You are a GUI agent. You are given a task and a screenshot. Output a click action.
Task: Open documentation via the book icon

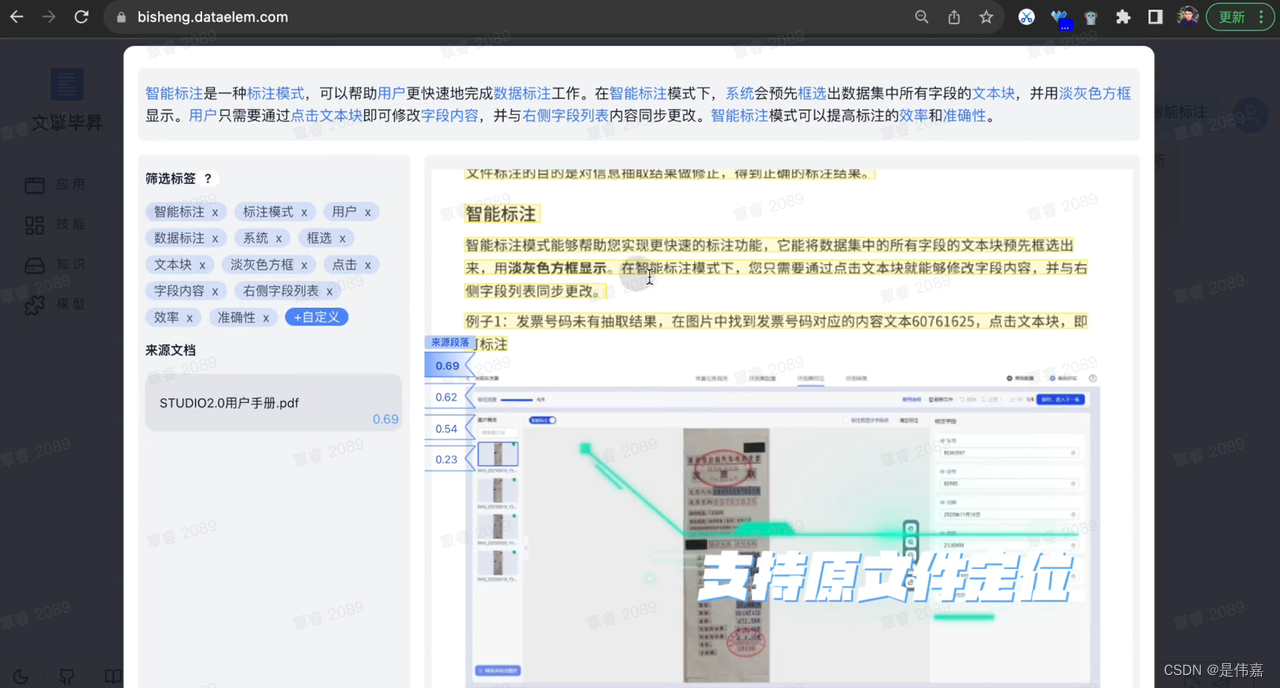point(113,678)
